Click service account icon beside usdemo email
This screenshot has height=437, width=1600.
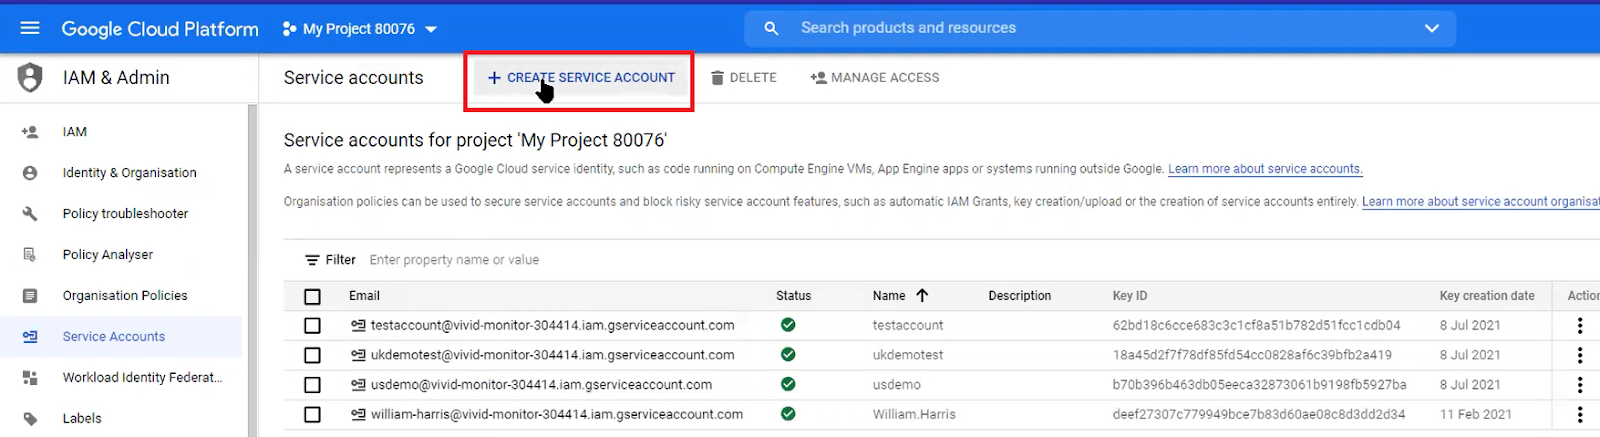tap(358, 385)
